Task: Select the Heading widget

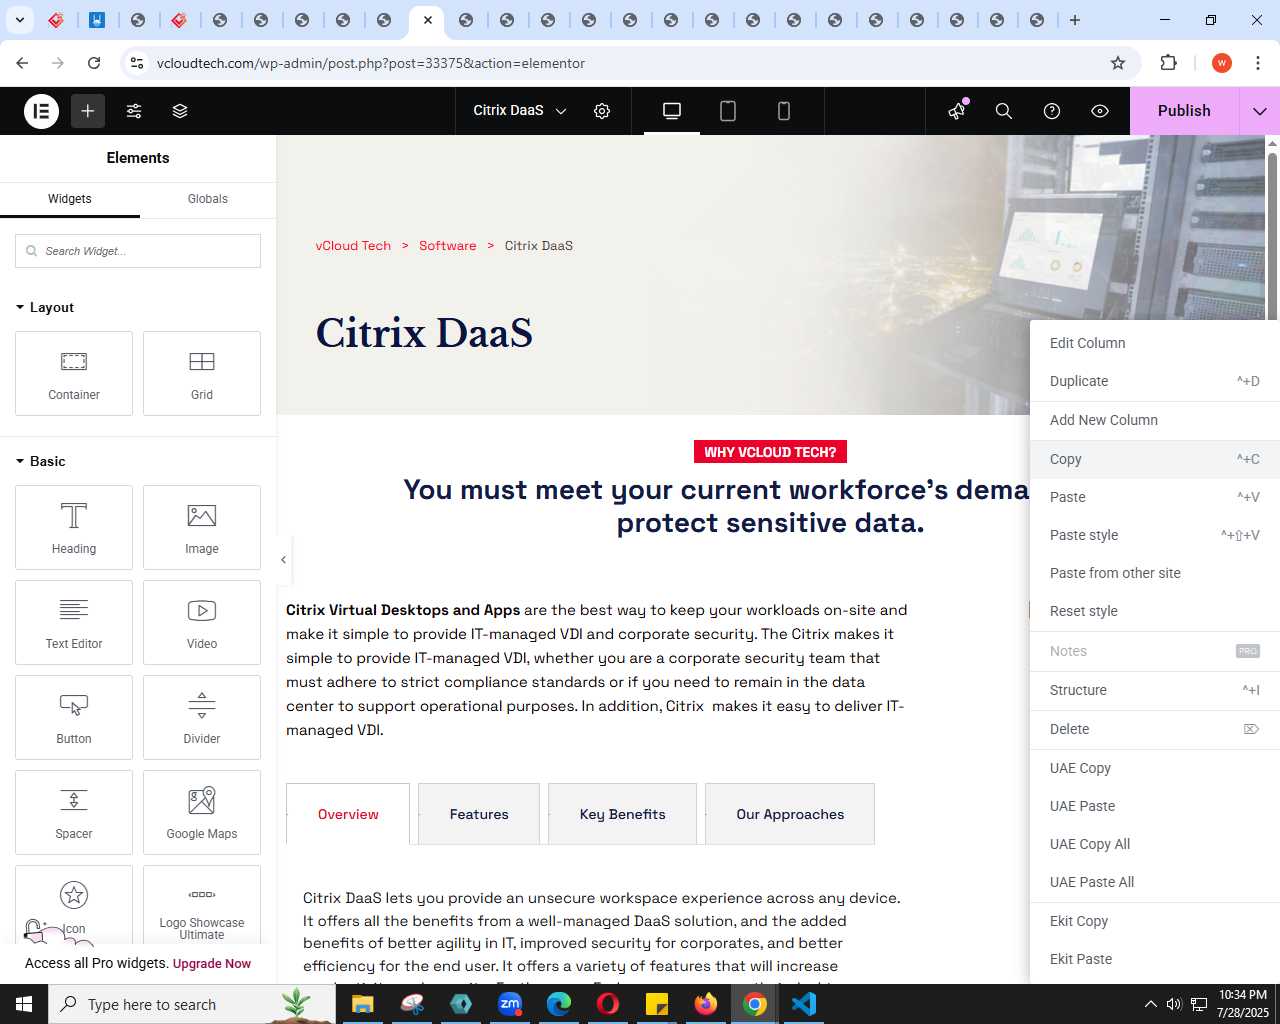Action: (x=74, y=527)
